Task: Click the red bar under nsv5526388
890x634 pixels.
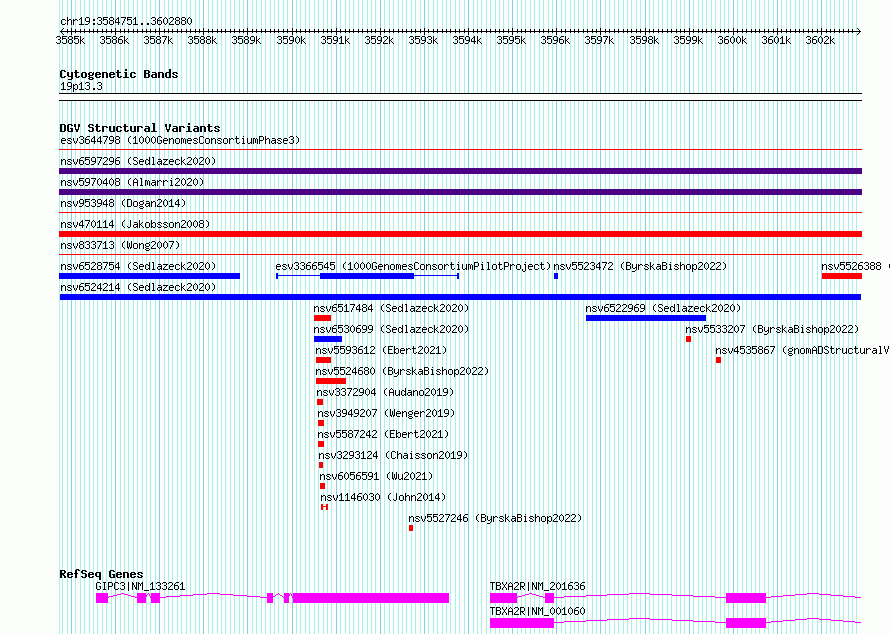Action: (842, 276)
